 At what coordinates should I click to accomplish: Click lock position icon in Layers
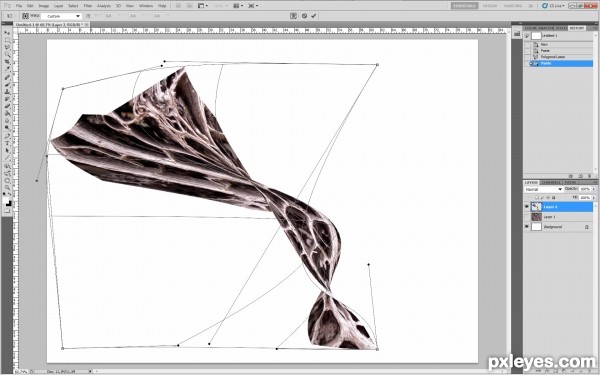548,197
